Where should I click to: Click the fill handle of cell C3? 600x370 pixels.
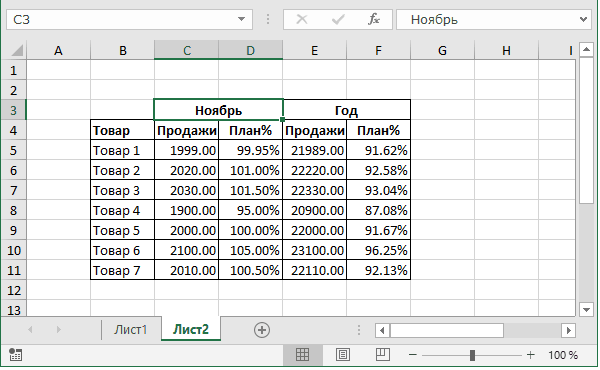[282, 119]
